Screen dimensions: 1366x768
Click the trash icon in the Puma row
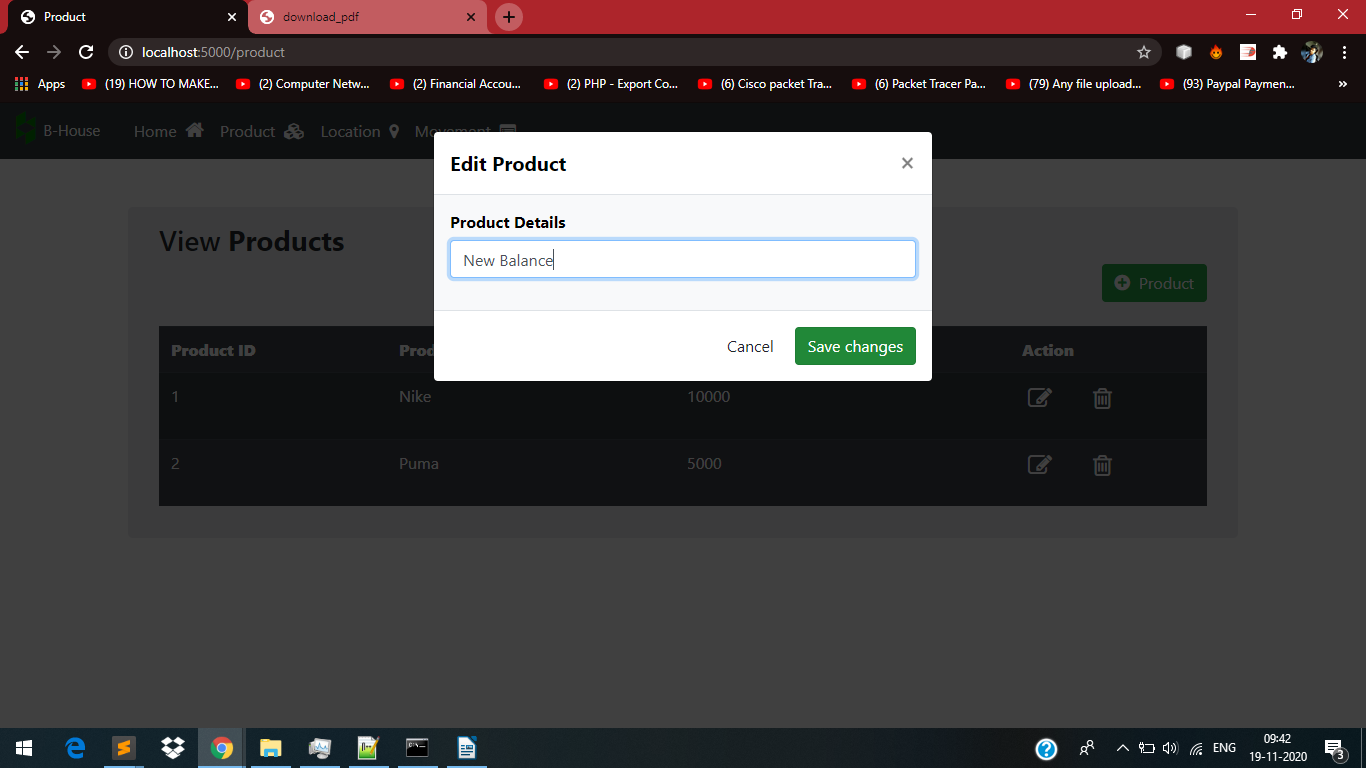coord(1102,465)
